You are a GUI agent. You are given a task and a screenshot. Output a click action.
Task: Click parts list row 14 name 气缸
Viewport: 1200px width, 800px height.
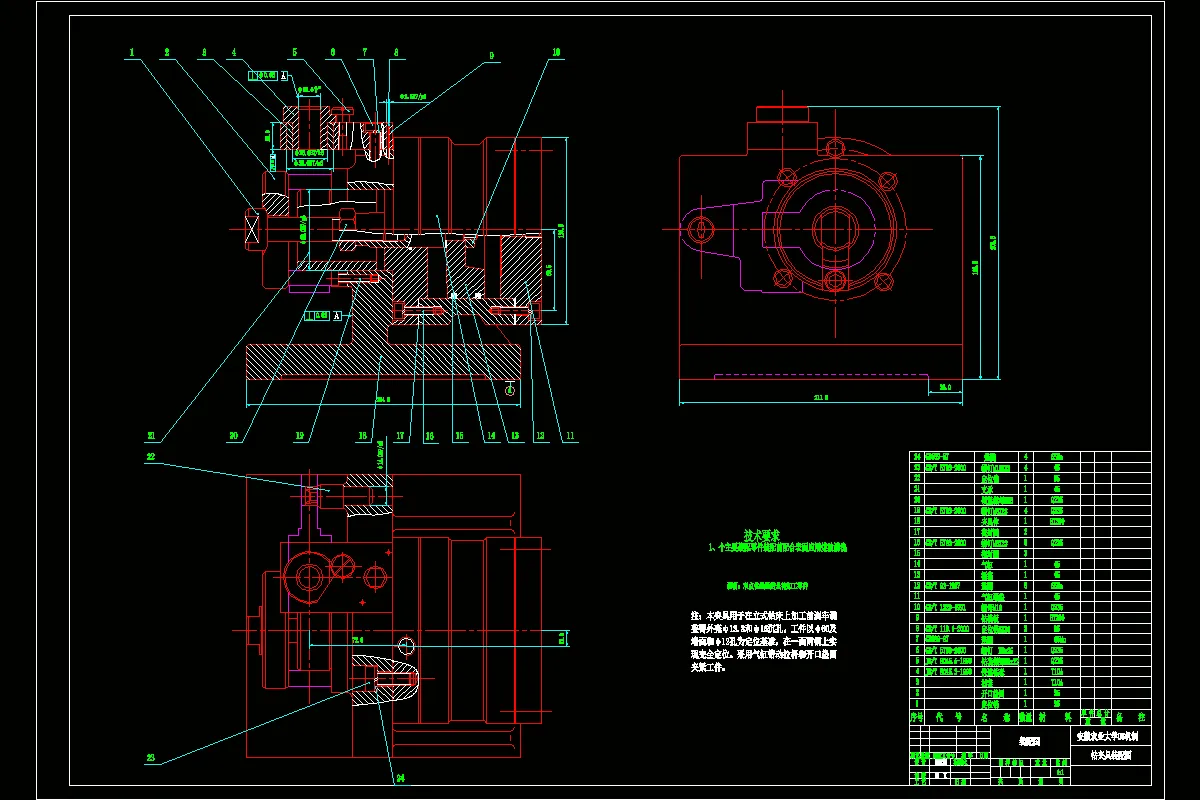click(989, 564)
